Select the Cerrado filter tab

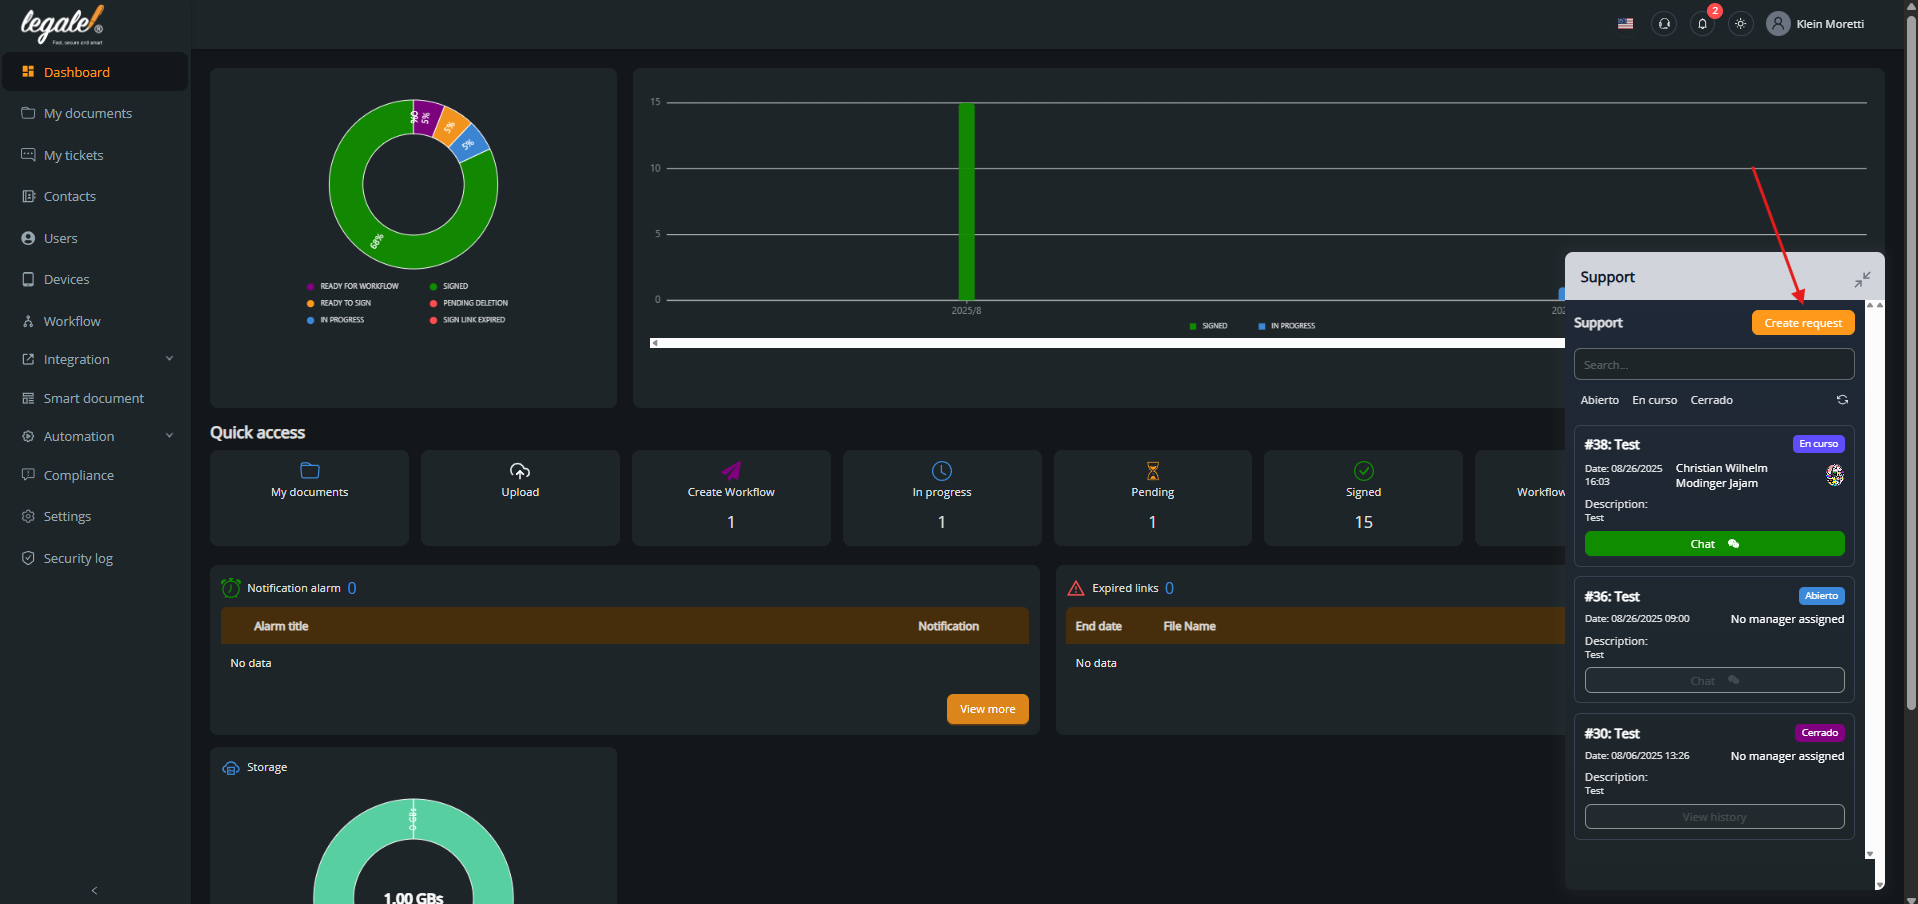[x=1712, y=400]
